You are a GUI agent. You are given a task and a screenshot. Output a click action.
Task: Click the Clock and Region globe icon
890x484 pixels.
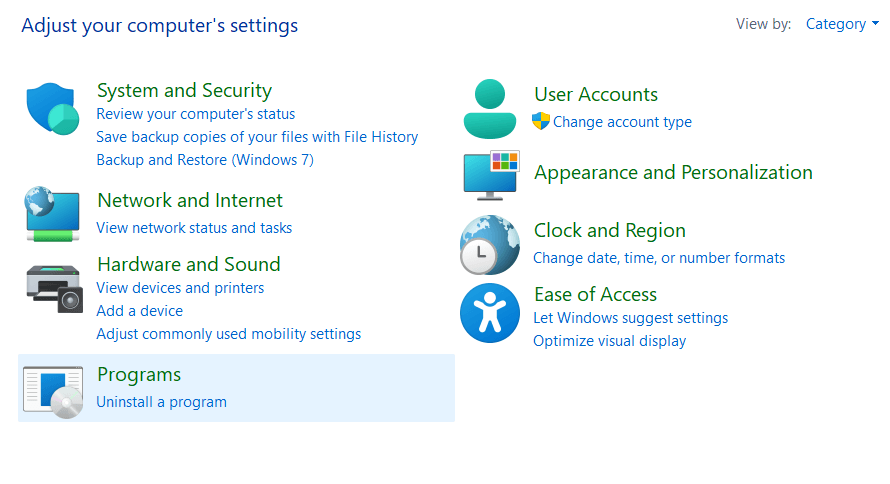[x=490, y=245]
